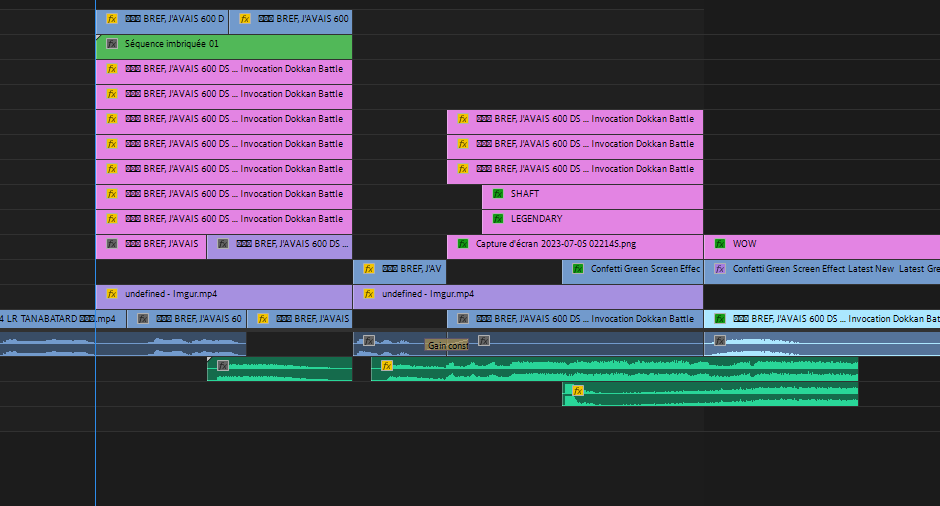Image resolution: width=940 pixels, height=506 pixels.
Task: Select the top-track BREF, J'AVAIS 600 clip without the D
Action: click(291, 22)
